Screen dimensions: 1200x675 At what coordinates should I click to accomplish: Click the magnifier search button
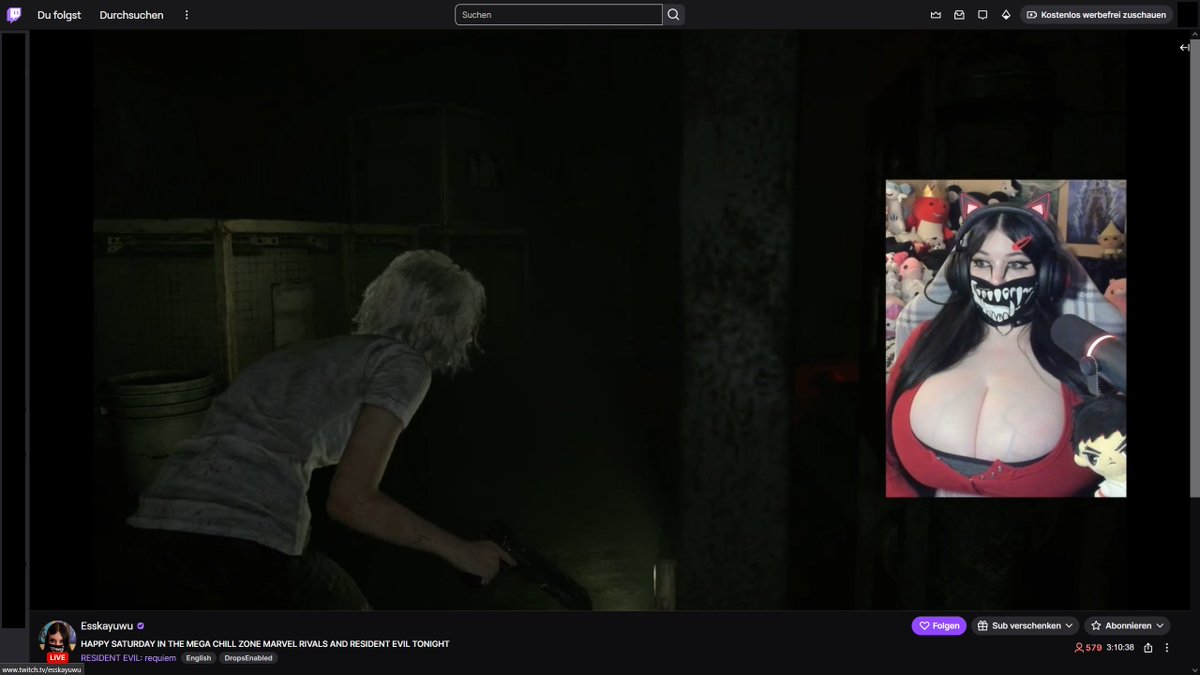pos(673,15)
